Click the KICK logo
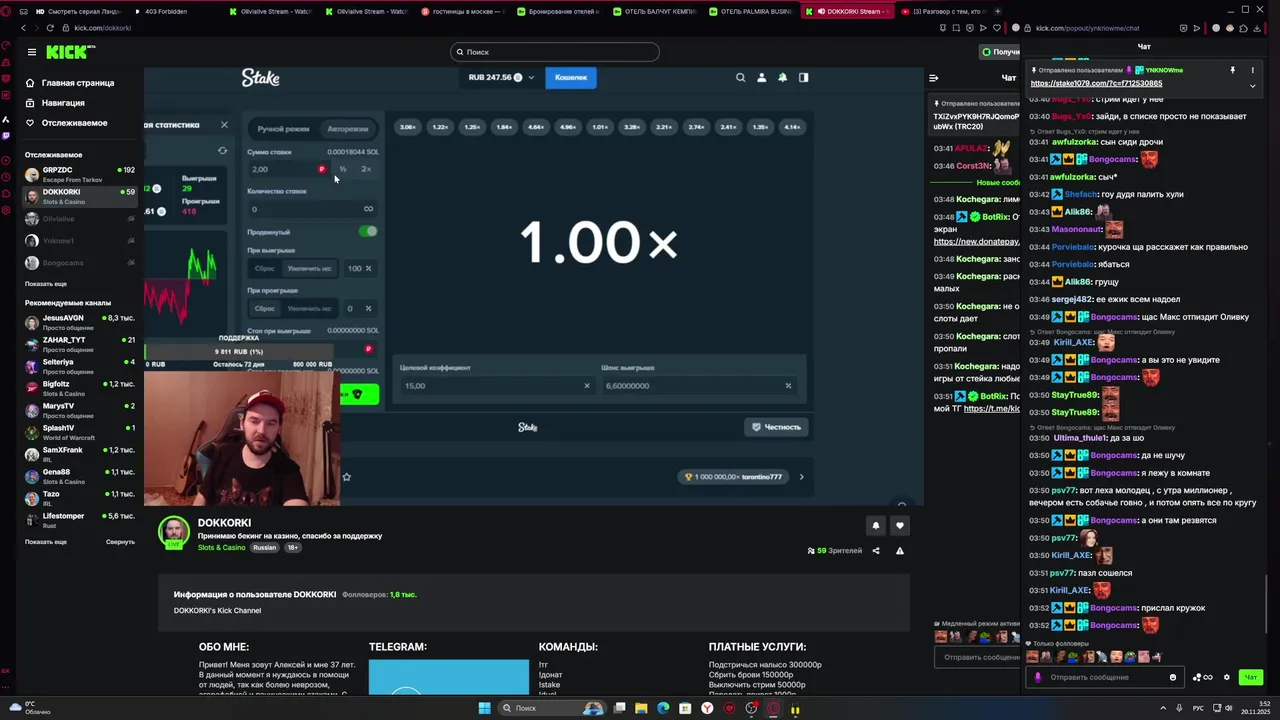The width and height of the screenshot is (1280, 720). tap(68, 52)
